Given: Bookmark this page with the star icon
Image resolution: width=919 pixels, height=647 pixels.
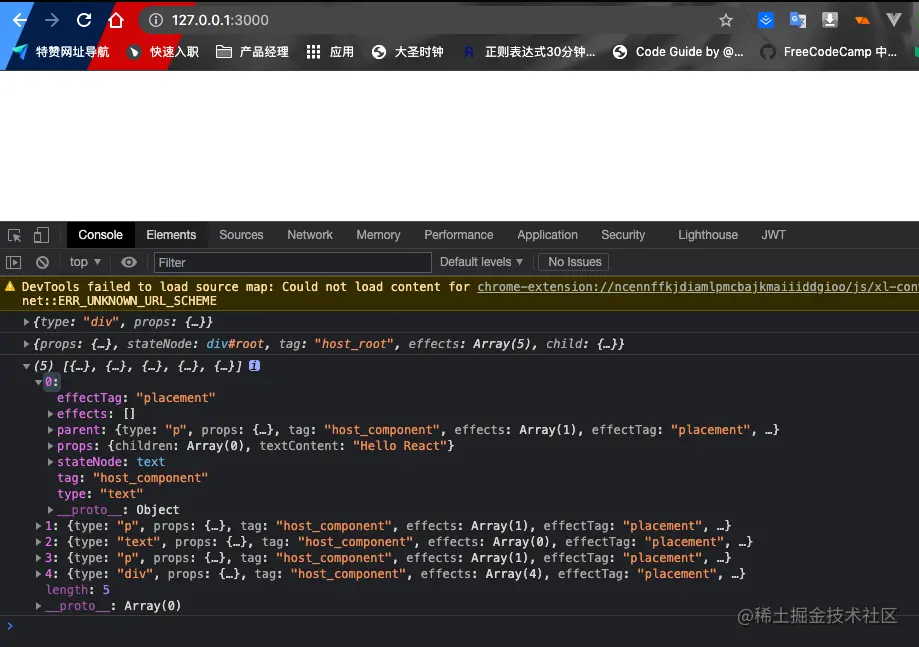Looking at the screenshot, I should coord(726,21).
